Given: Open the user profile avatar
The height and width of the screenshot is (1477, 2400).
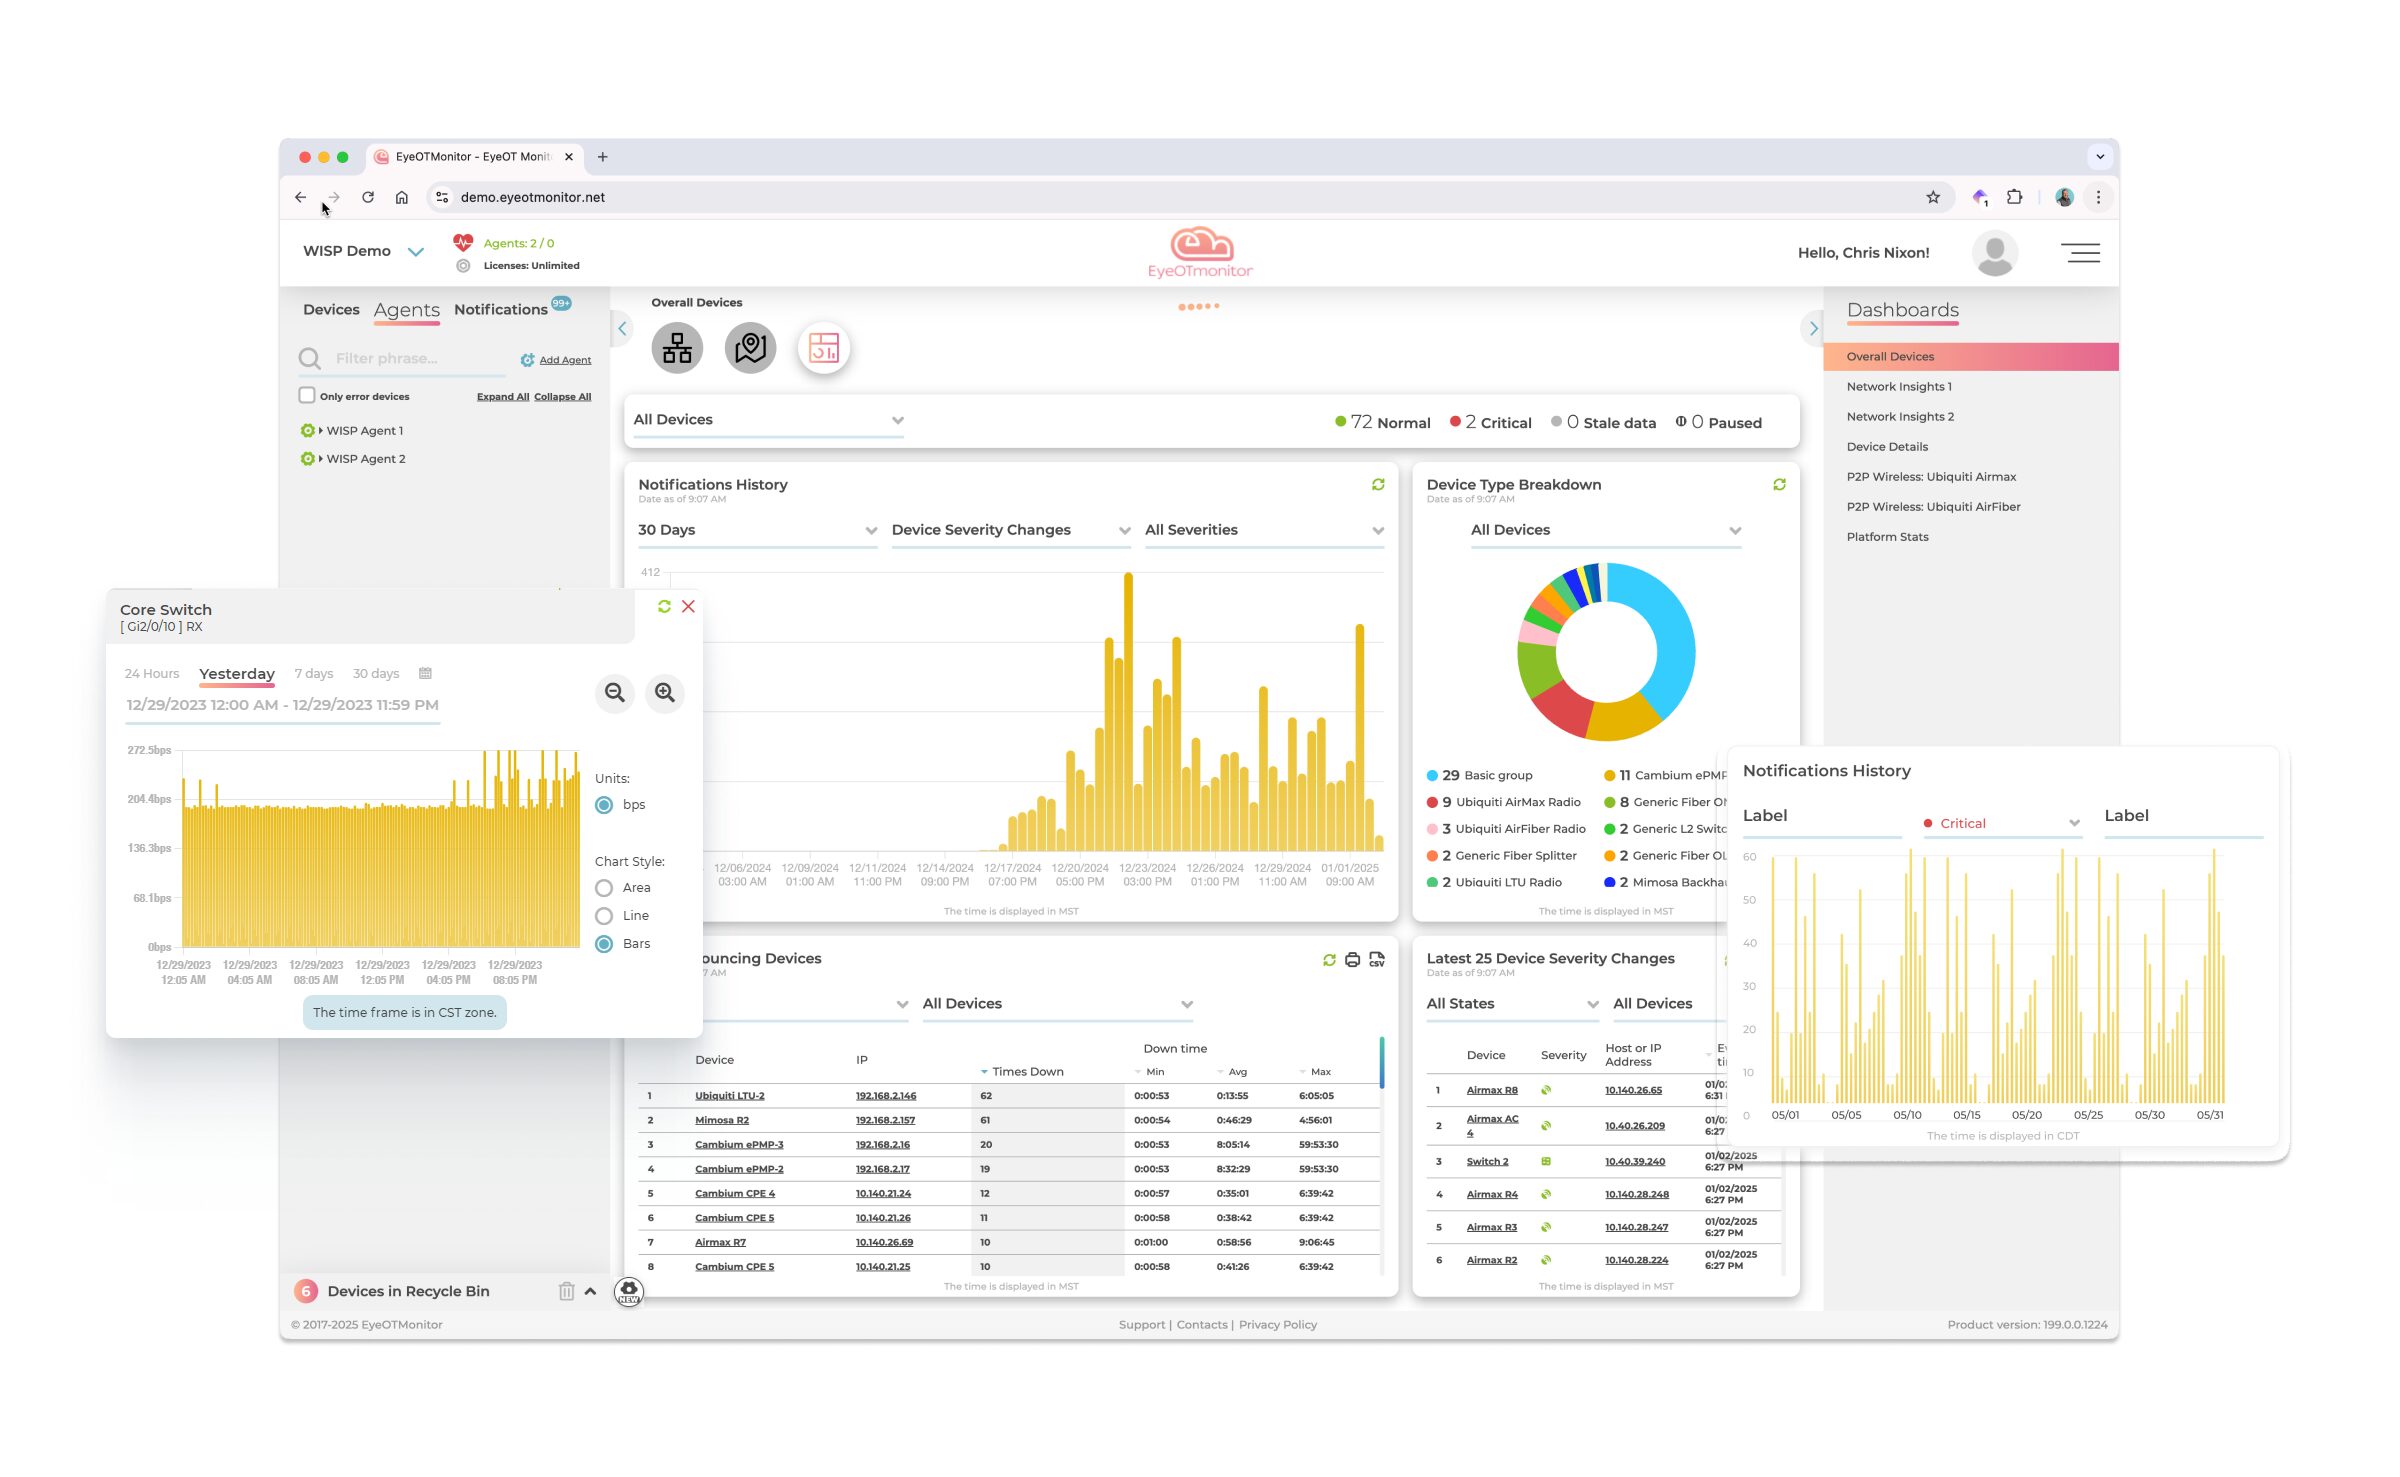Looking at the screenshot, I should pyautogui.click(x=1995, y=253).
